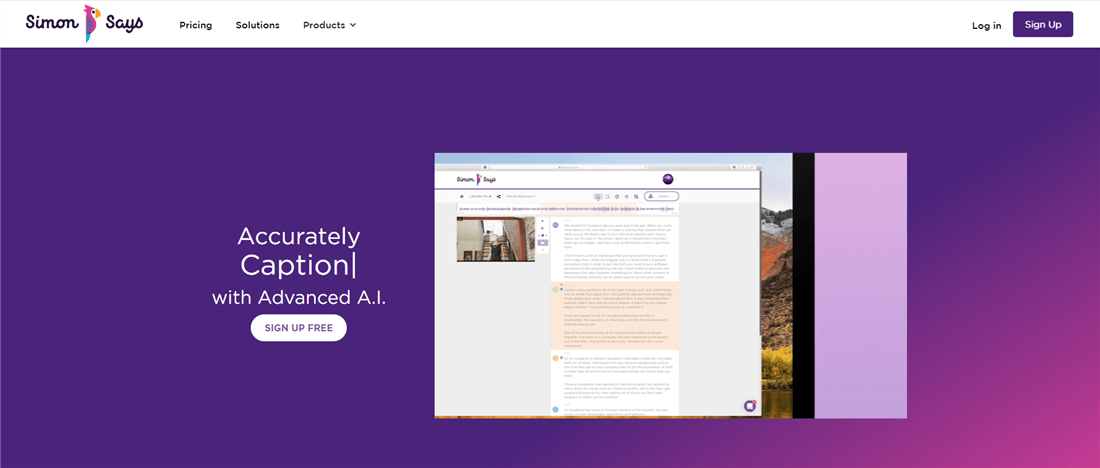Click the audio waveform timeline in the demo
This screenshot has height=468, width=1100.
[x=568, y=209]
